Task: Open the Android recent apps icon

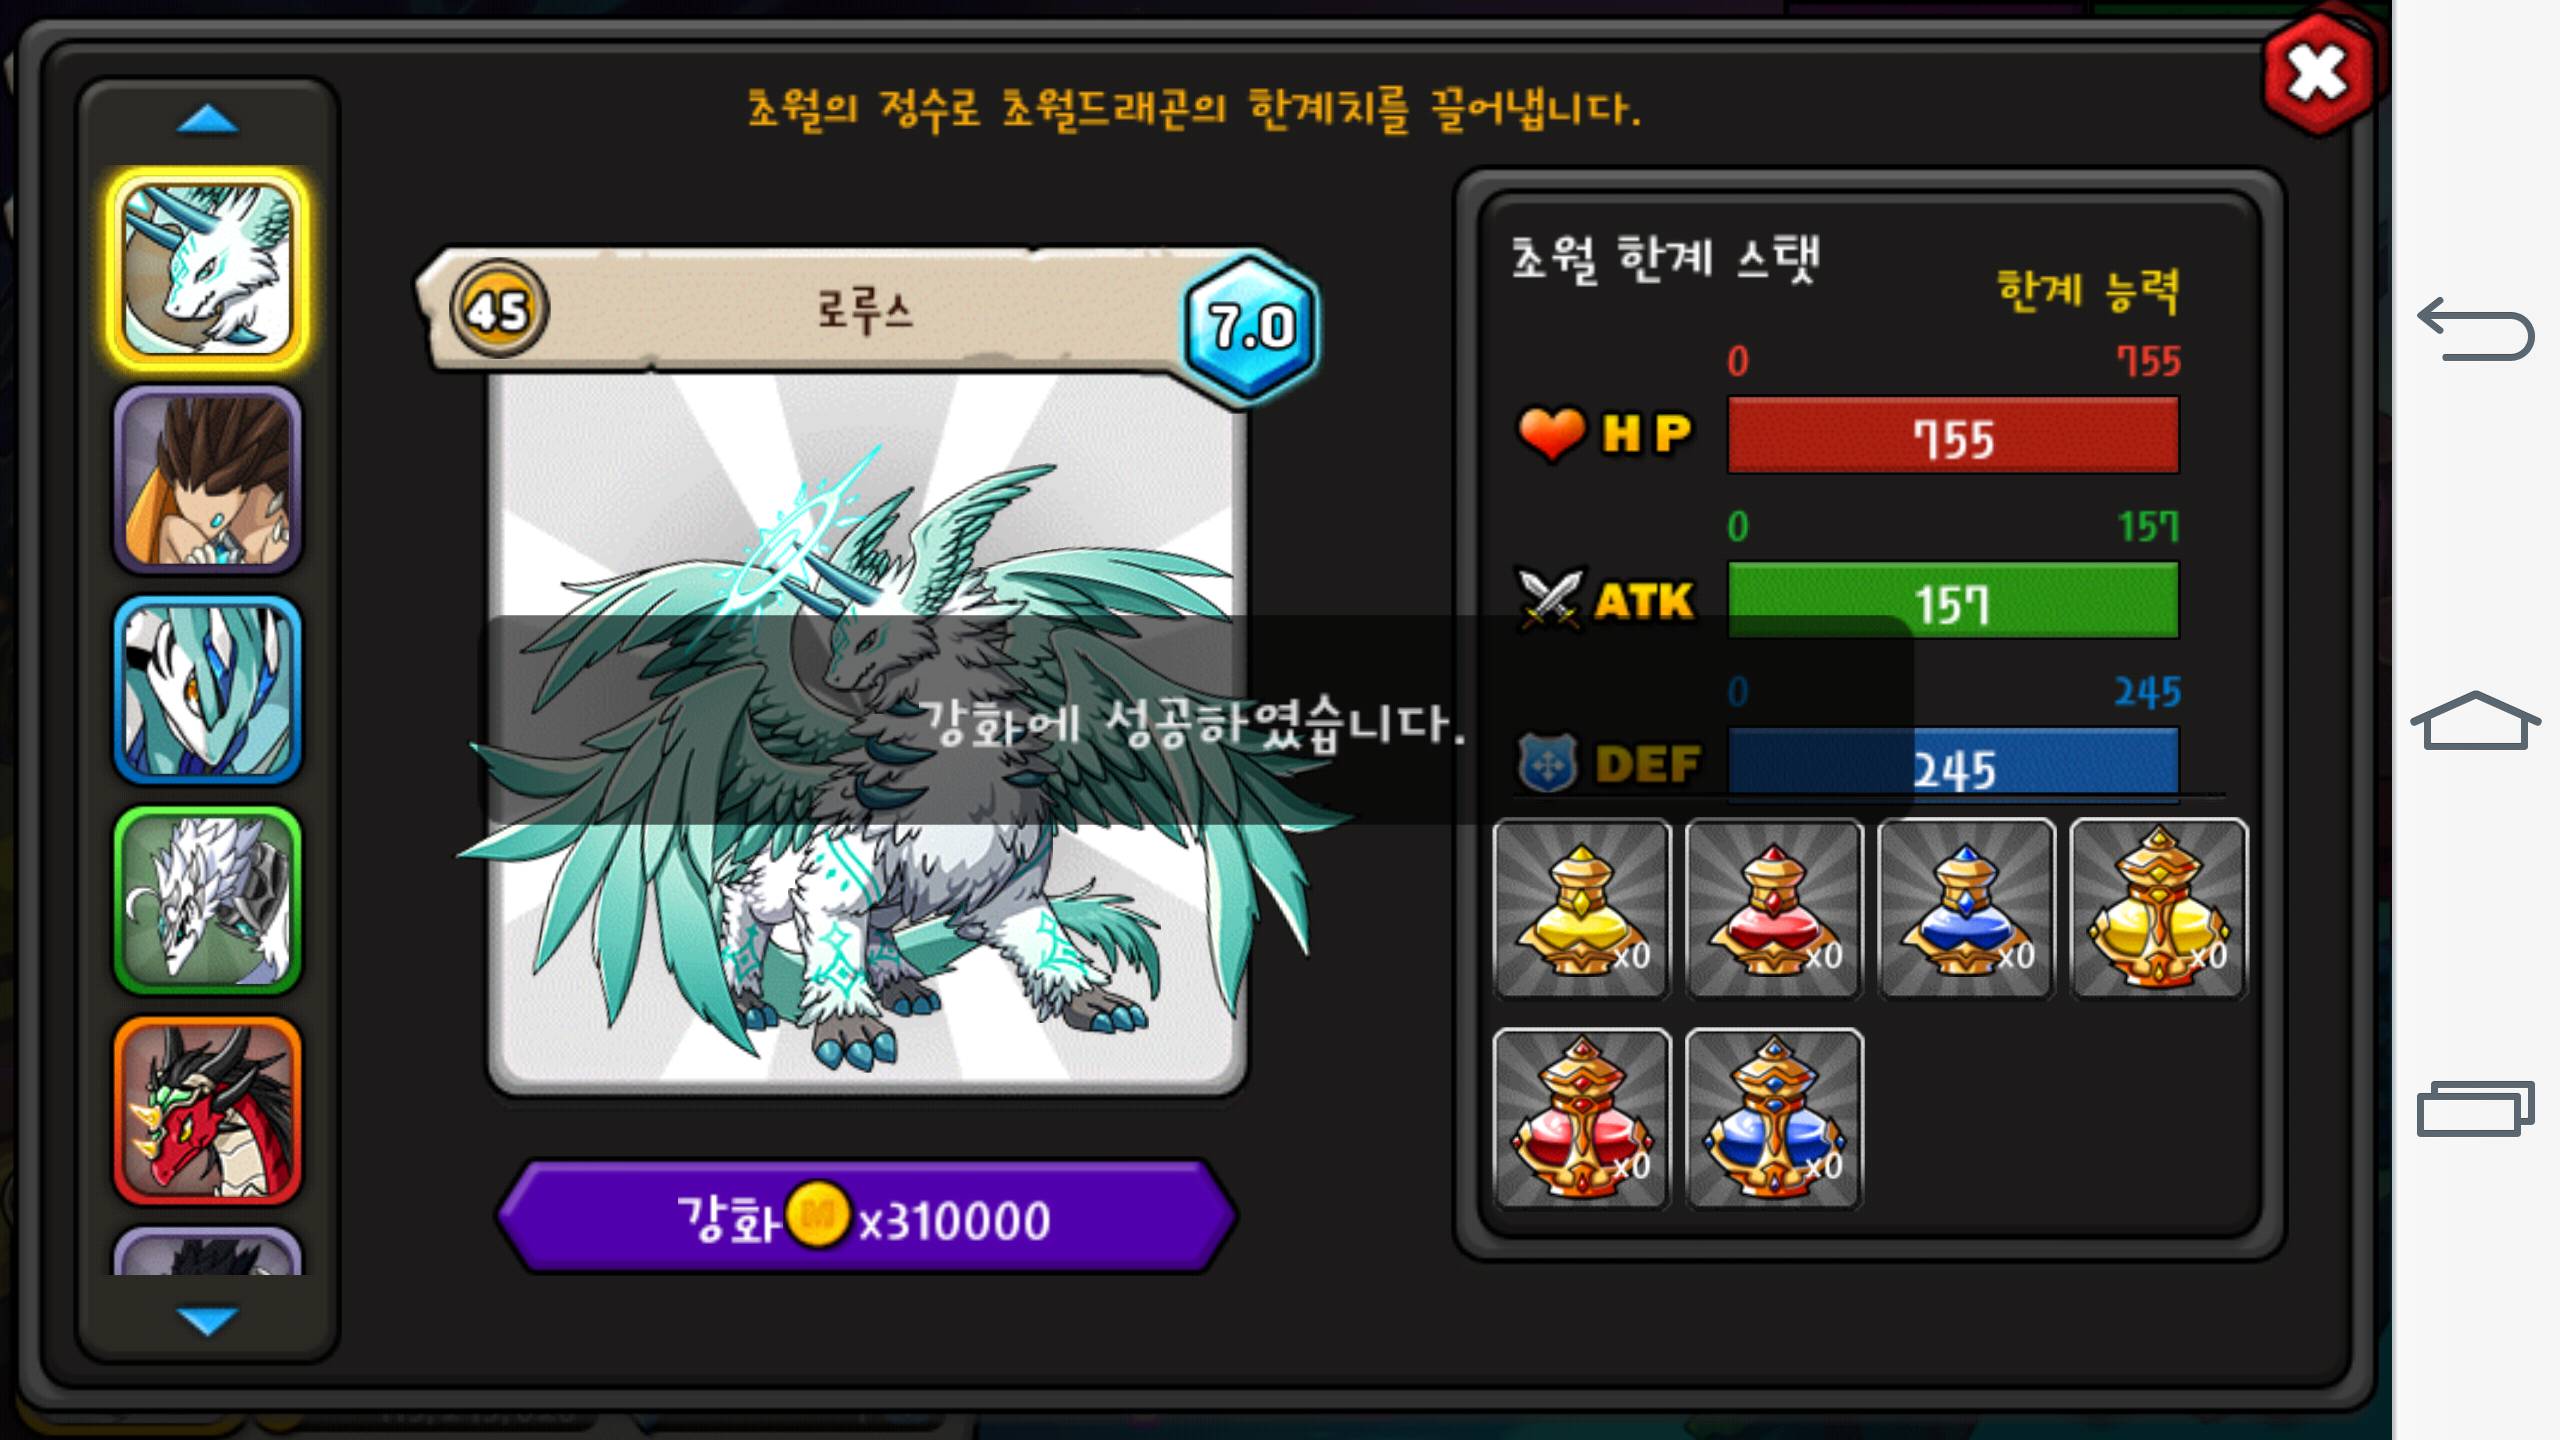Action: [2475, 1108]
